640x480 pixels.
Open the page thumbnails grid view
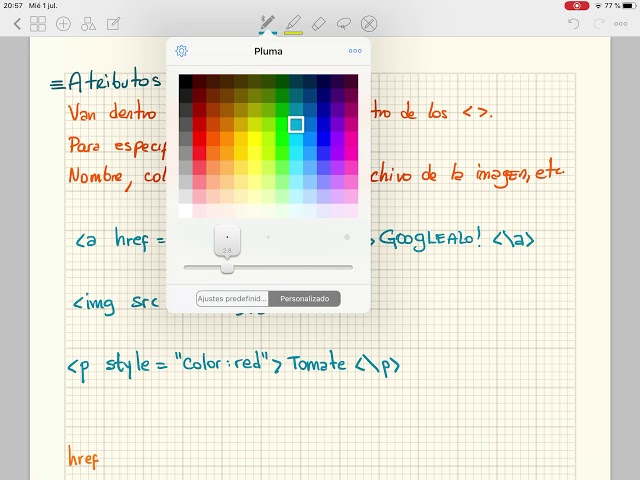point(38,24)
